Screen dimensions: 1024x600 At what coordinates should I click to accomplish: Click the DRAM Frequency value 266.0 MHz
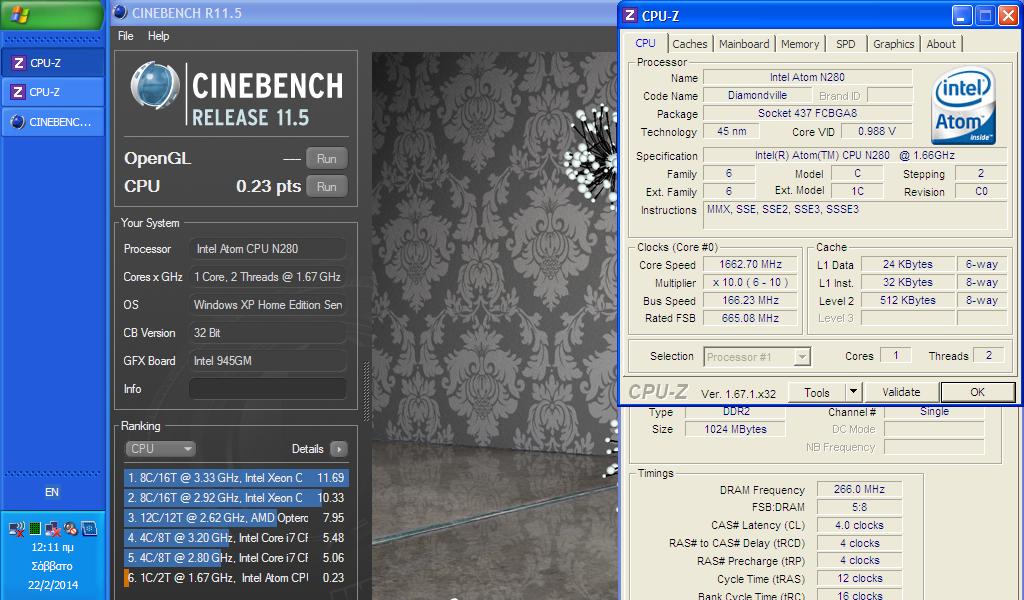[x=859, y=489]
